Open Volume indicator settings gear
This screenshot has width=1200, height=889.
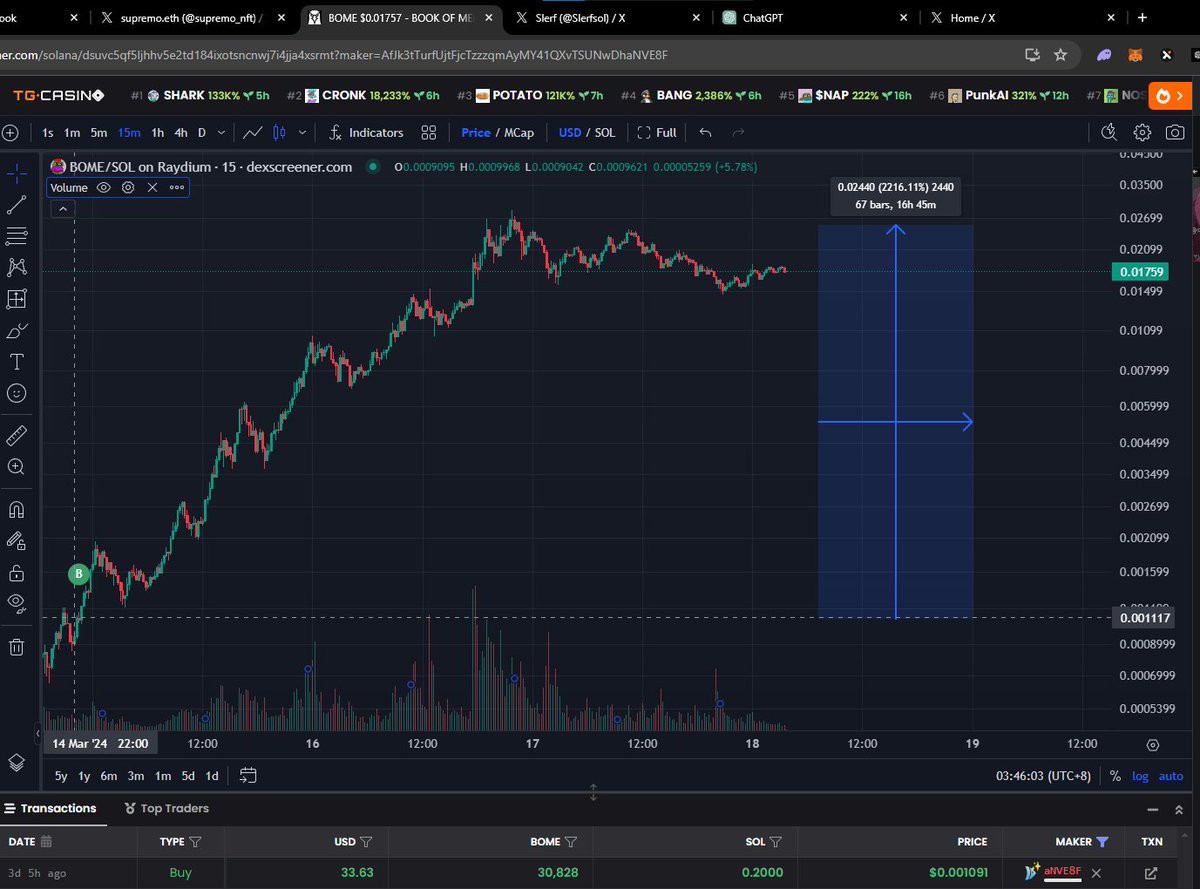tap(128, 187)
